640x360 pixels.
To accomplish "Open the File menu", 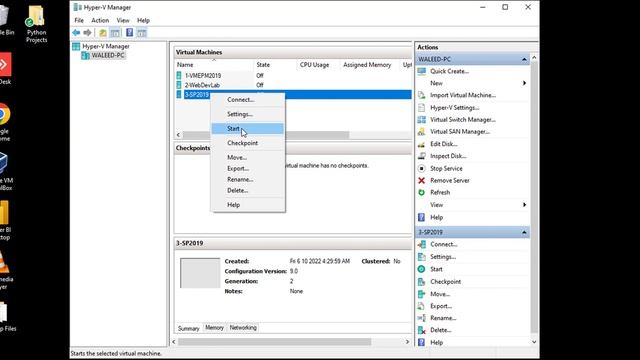I will point(79,20).
